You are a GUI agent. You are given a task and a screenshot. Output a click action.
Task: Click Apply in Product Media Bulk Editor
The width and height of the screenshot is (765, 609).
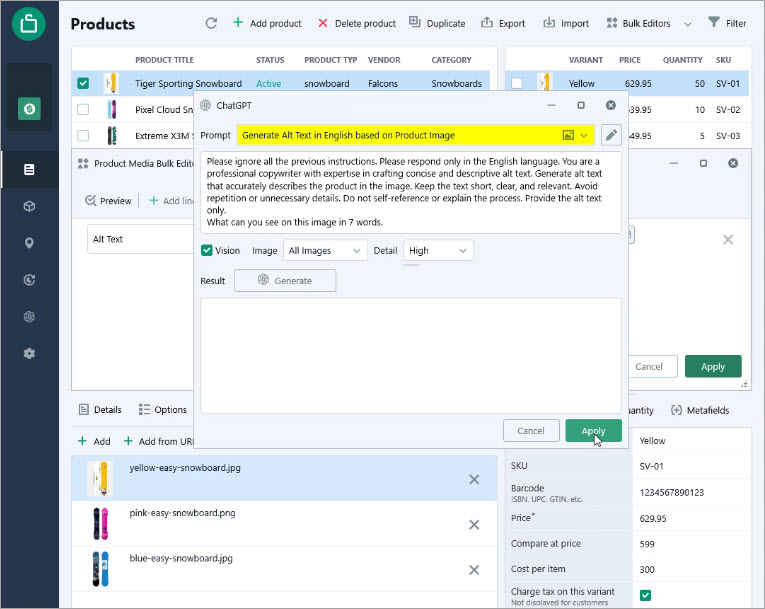[713, 366]
